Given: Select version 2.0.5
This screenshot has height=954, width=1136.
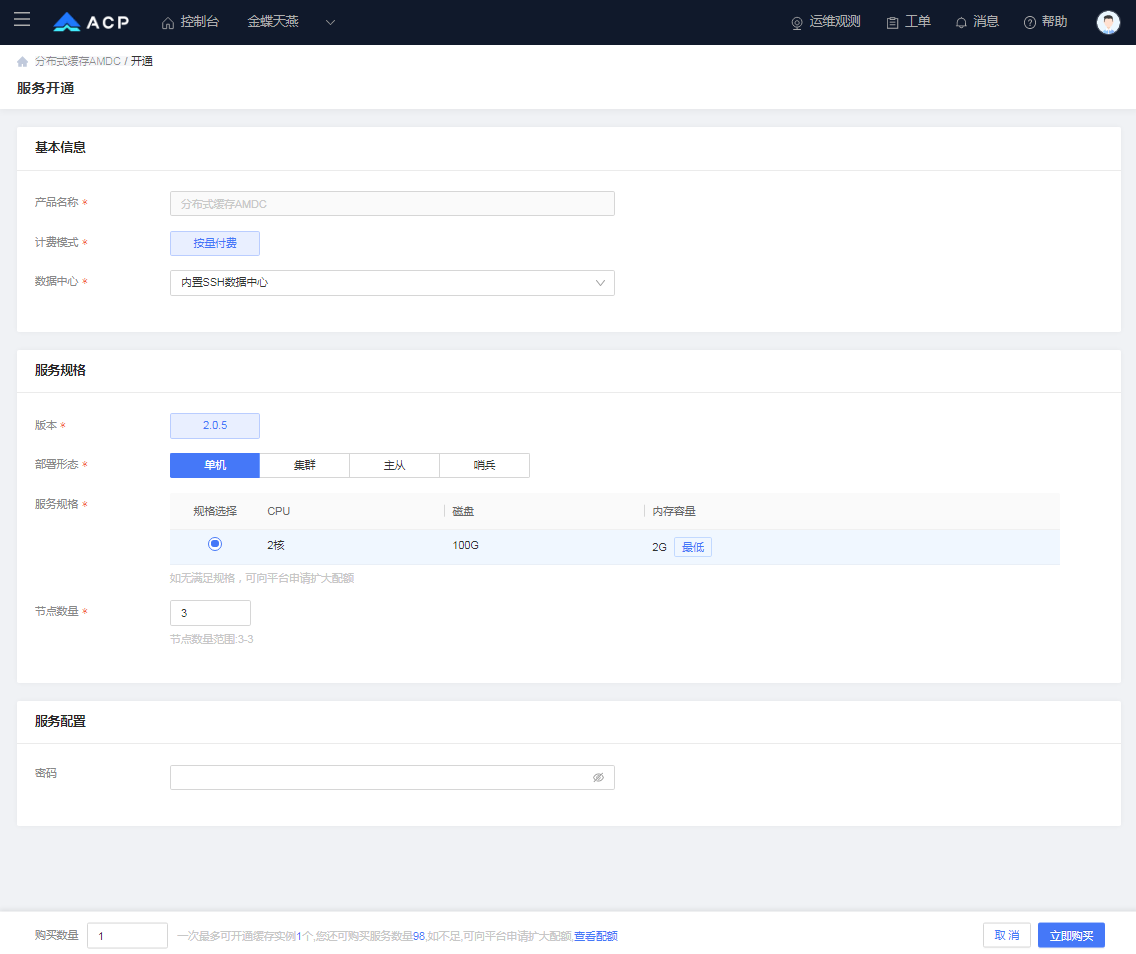Looking at the screenshot, I should [214, 426].
